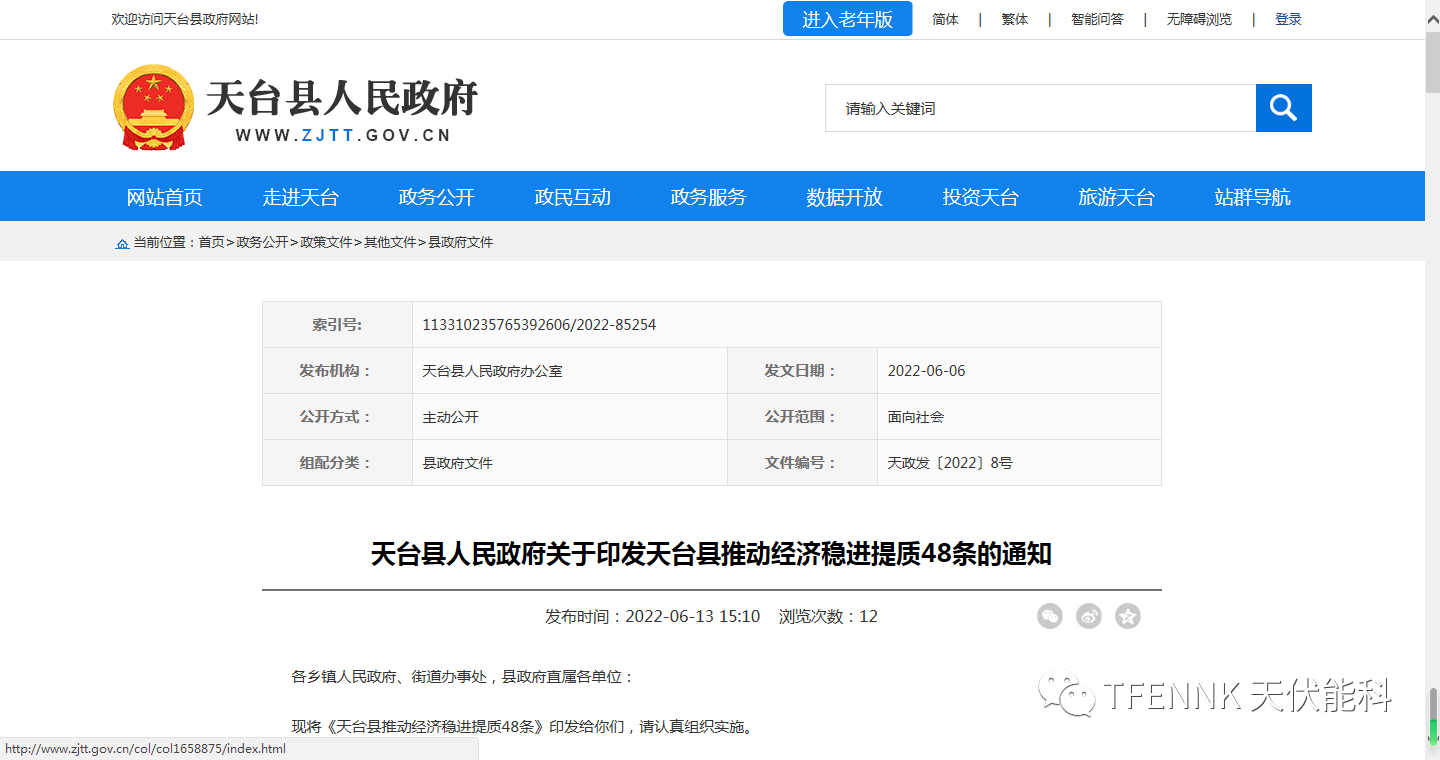Click the blue search magnifier button
Screen dimensions: 1440x760
(1283, 108)
